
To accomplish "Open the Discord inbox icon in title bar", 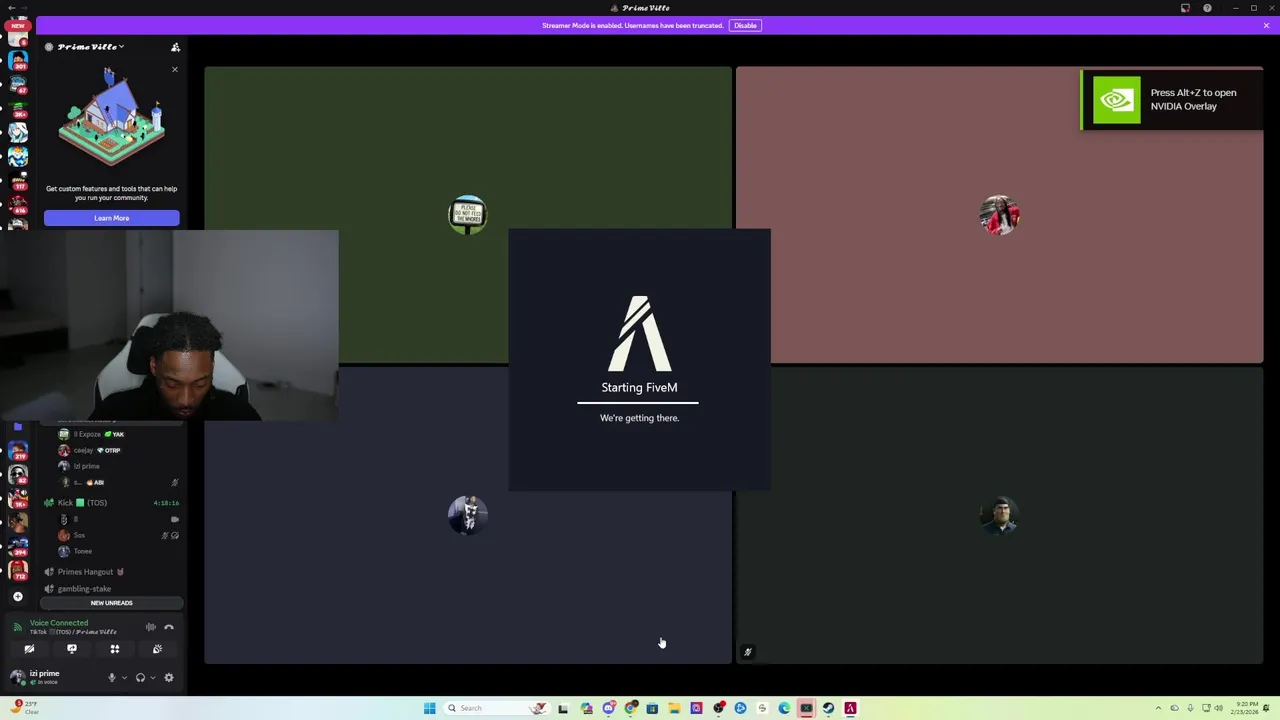I will coord(1185,8).
